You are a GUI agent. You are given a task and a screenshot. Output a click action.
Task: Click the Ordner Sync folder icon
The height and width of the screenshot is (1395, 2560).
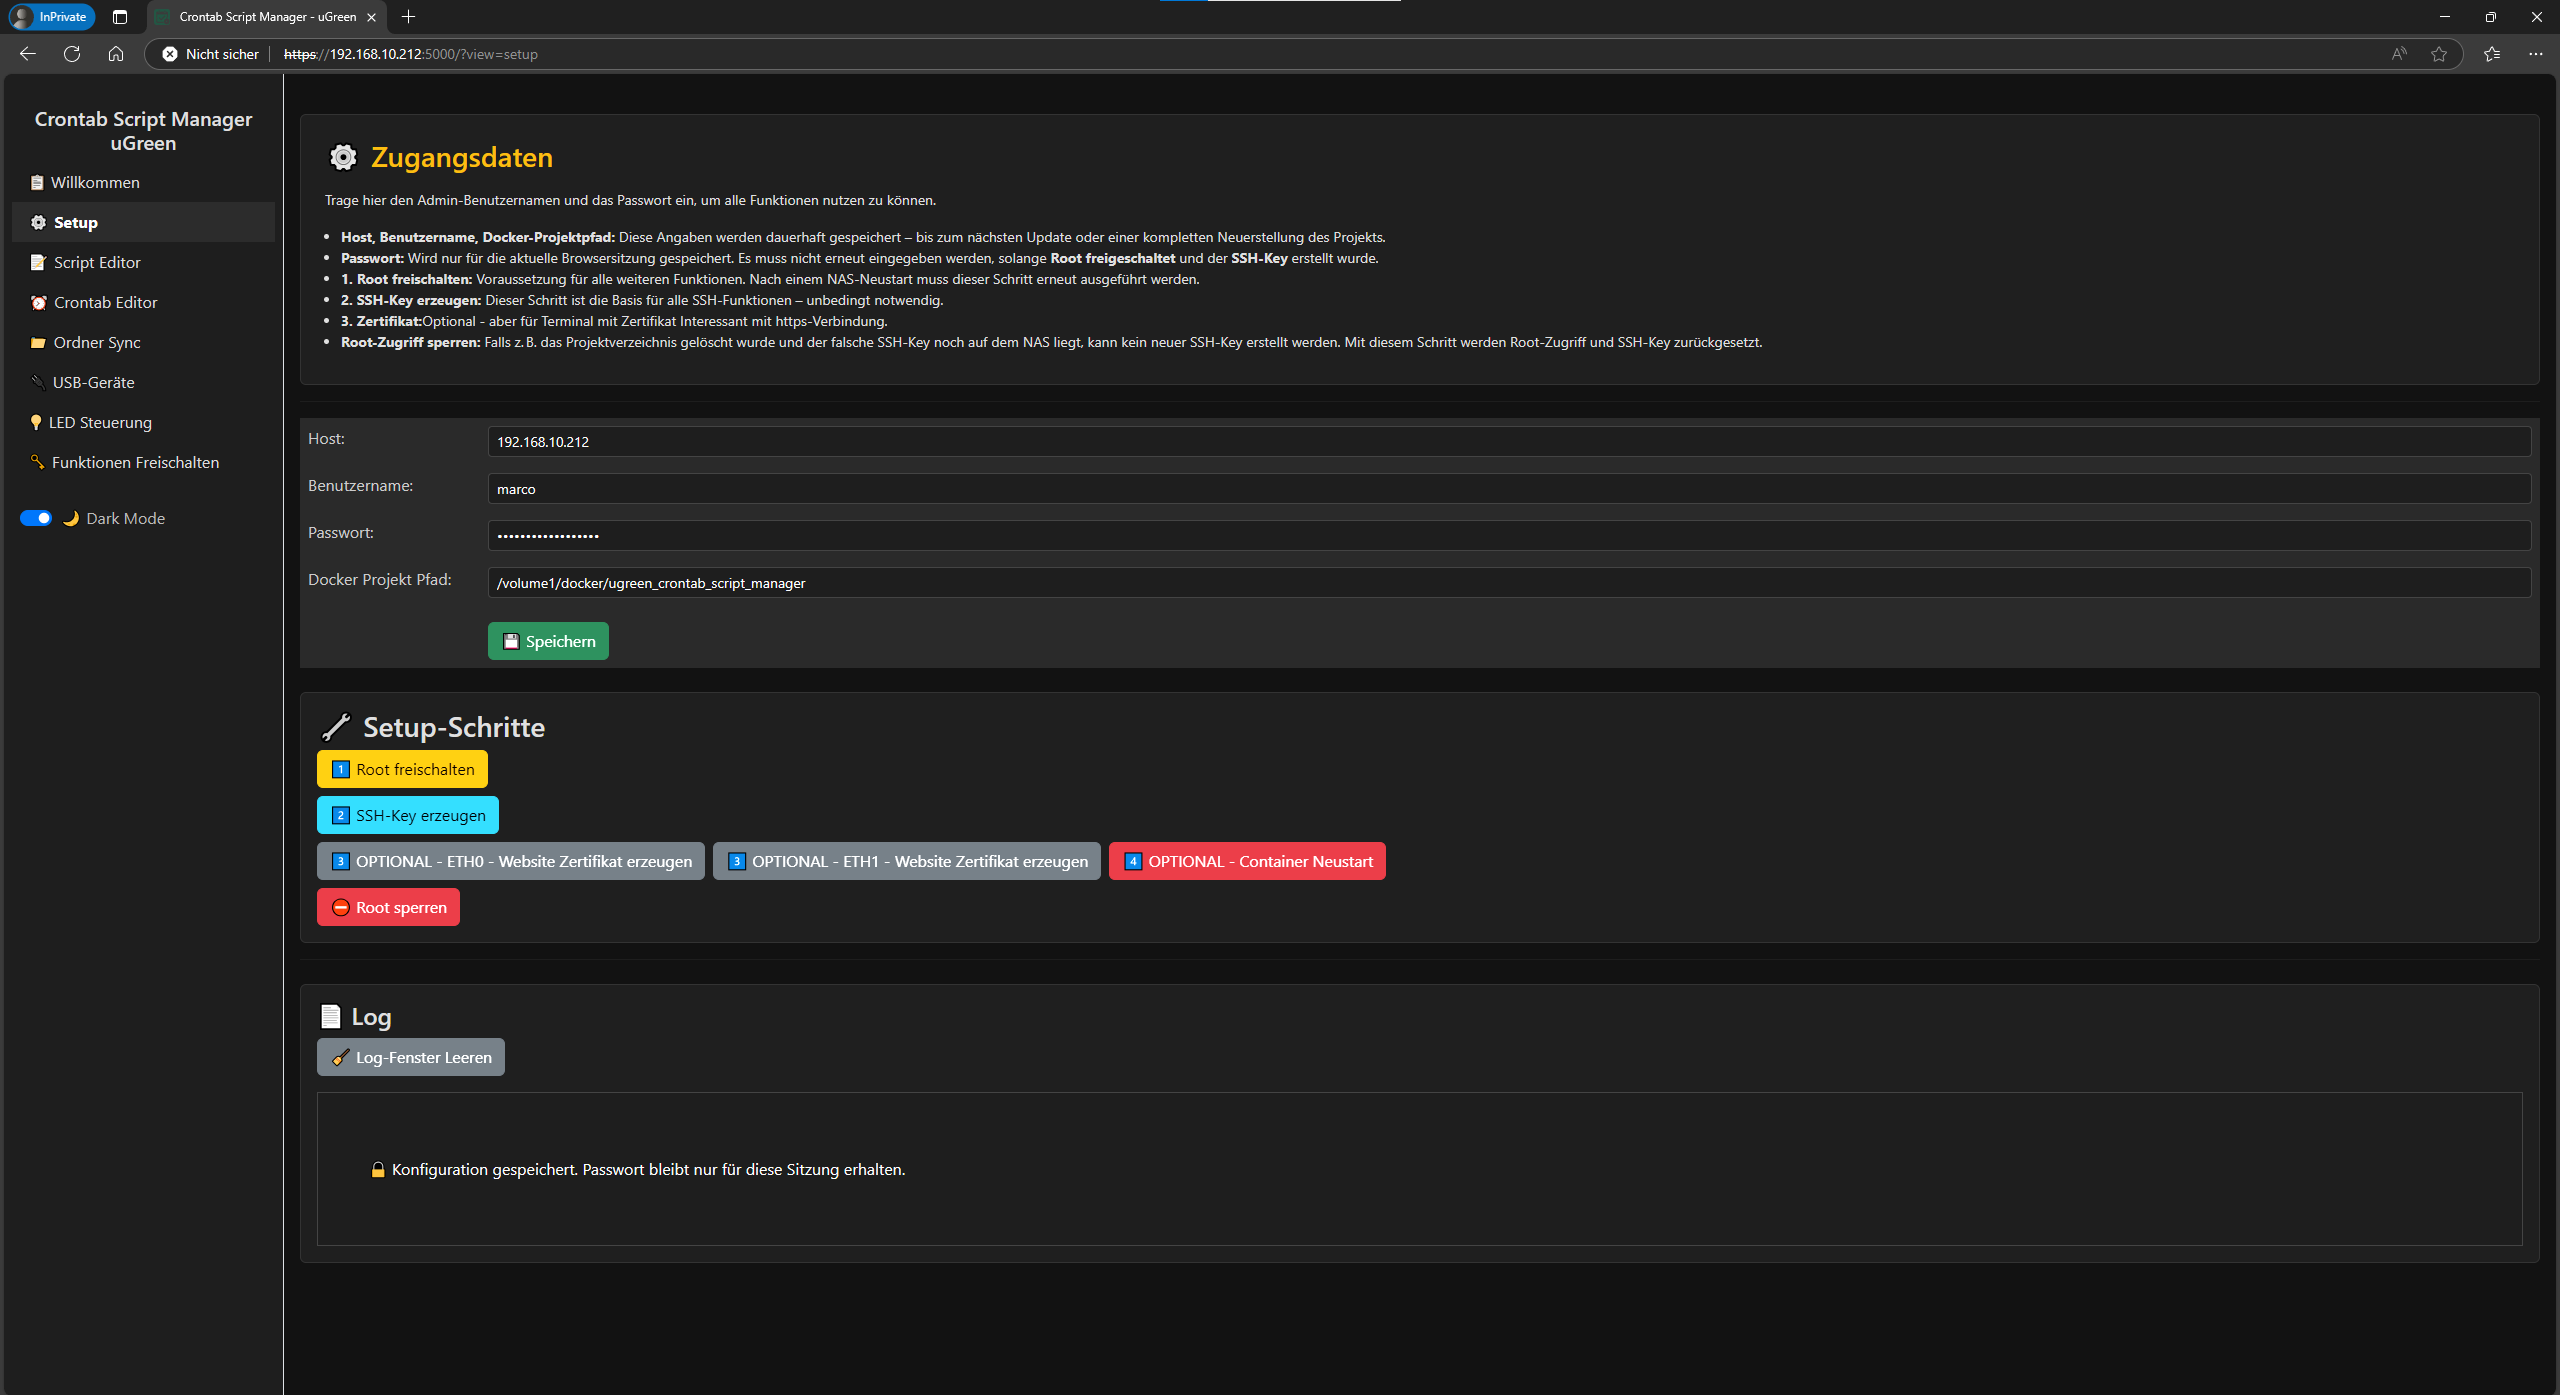pos(39,342)
